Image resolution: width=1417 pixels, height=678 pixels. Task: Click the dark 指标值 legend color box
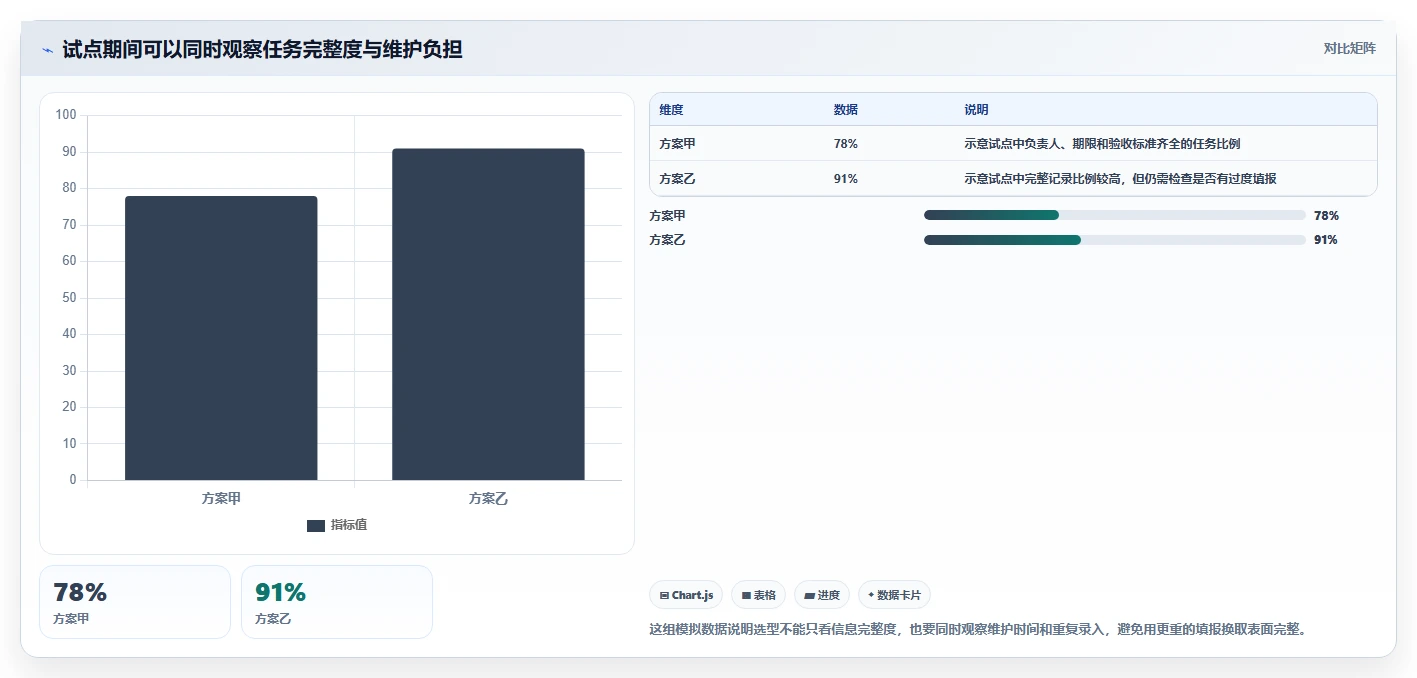(x=316, y=526)
